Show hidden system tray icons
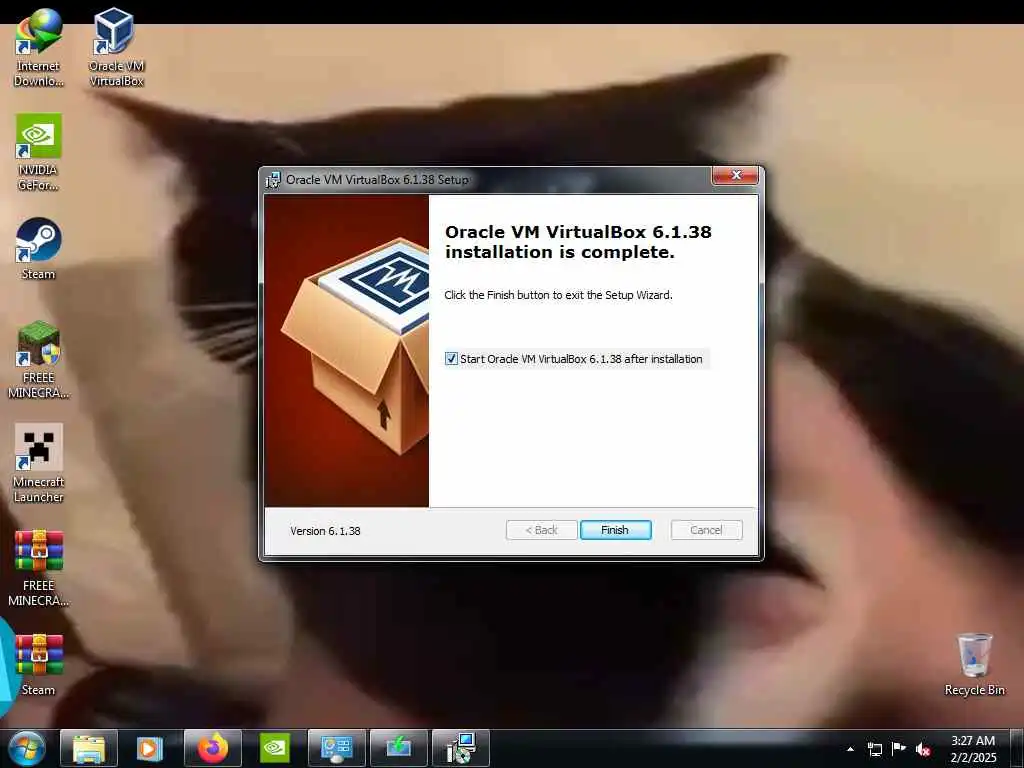1024x768 pixels. [850, 749]
